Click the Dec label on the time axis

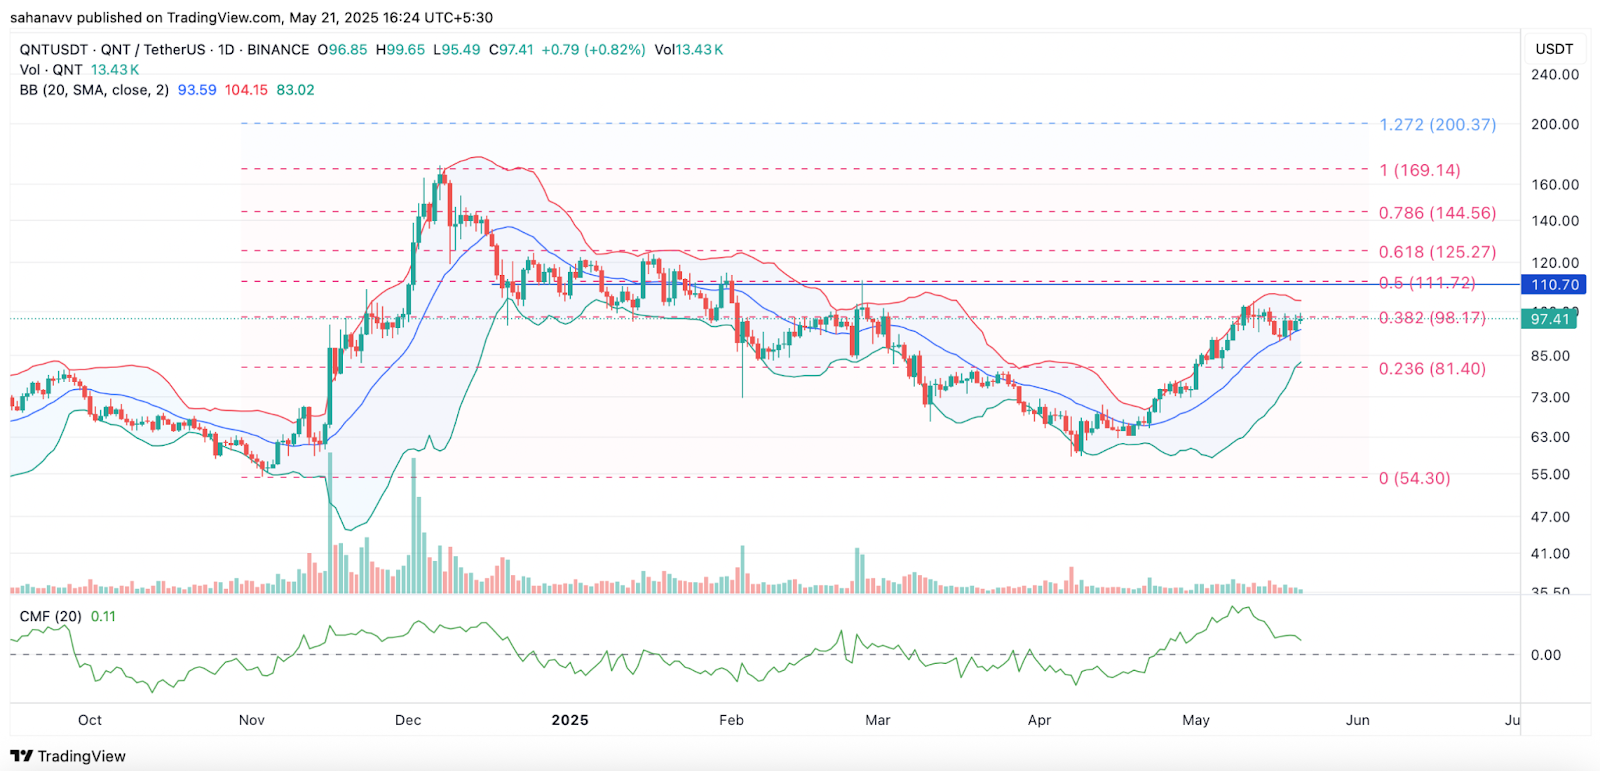click(x=408, y=720)
